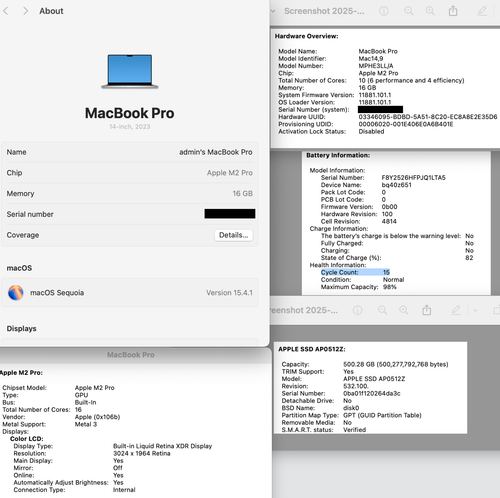The image size is (500, 498).
Task: Go back using the About window's left chevron
Action: (5, 11)
